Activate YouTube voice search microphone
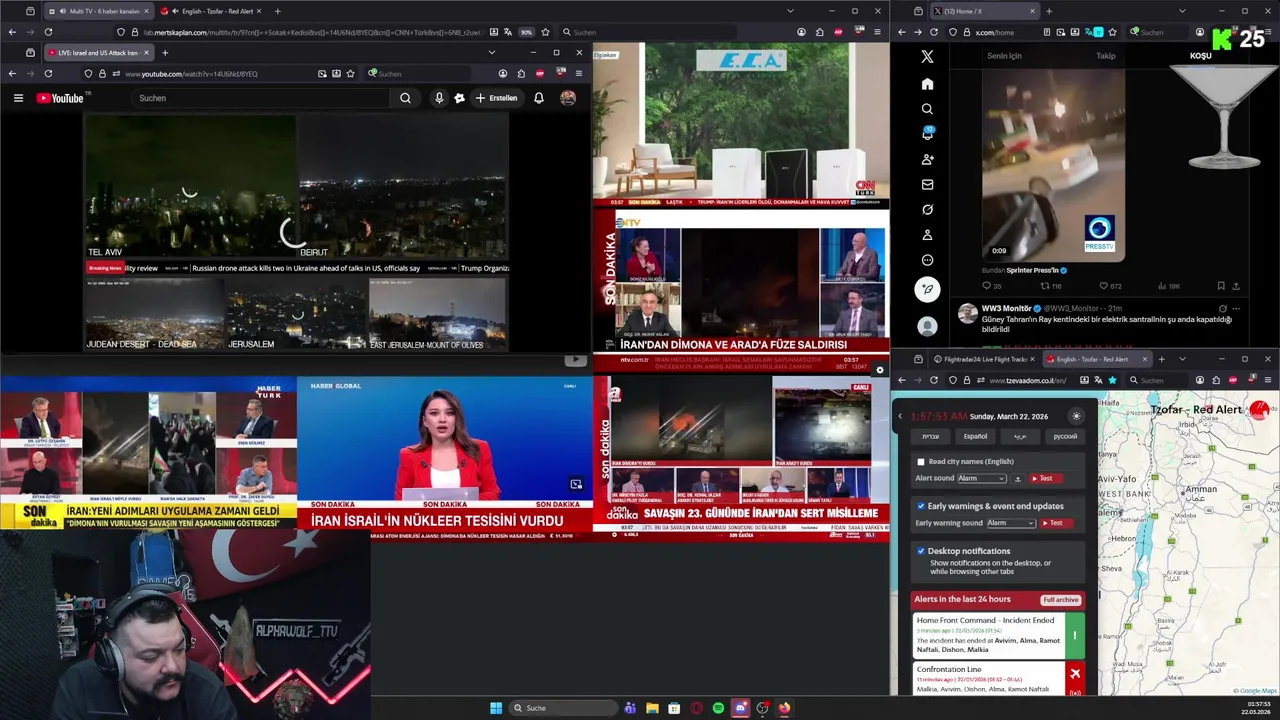 (438, 98)
